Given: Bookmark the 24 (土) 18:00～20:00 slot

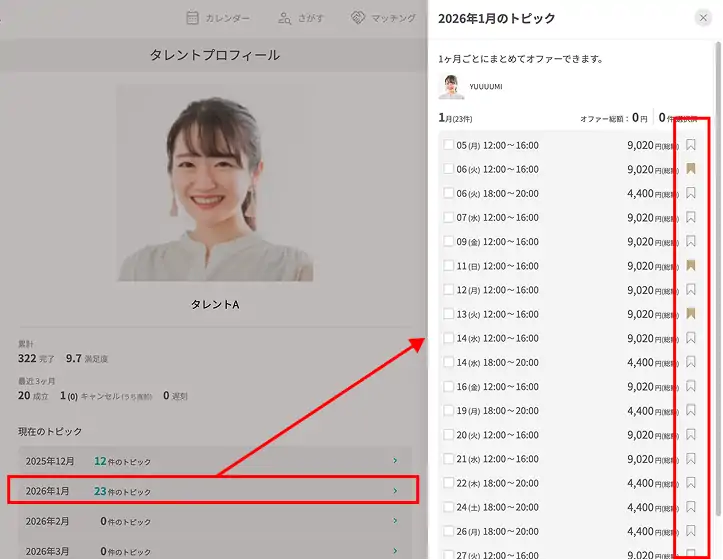Looking at the screenshot, I should [x=691, y=507].
